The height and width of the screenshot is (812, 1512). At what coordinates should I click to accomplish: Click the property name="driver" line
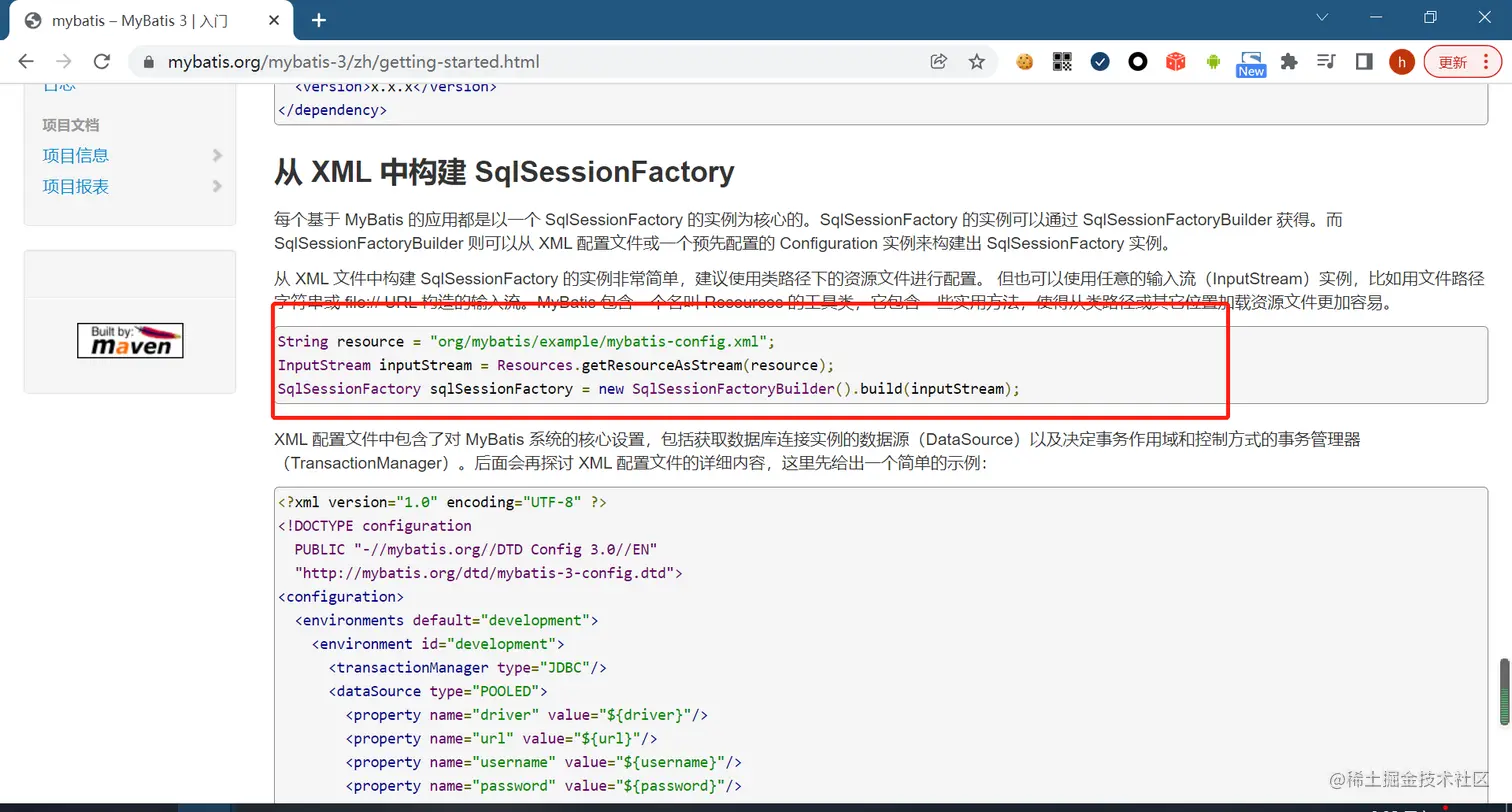527,715
